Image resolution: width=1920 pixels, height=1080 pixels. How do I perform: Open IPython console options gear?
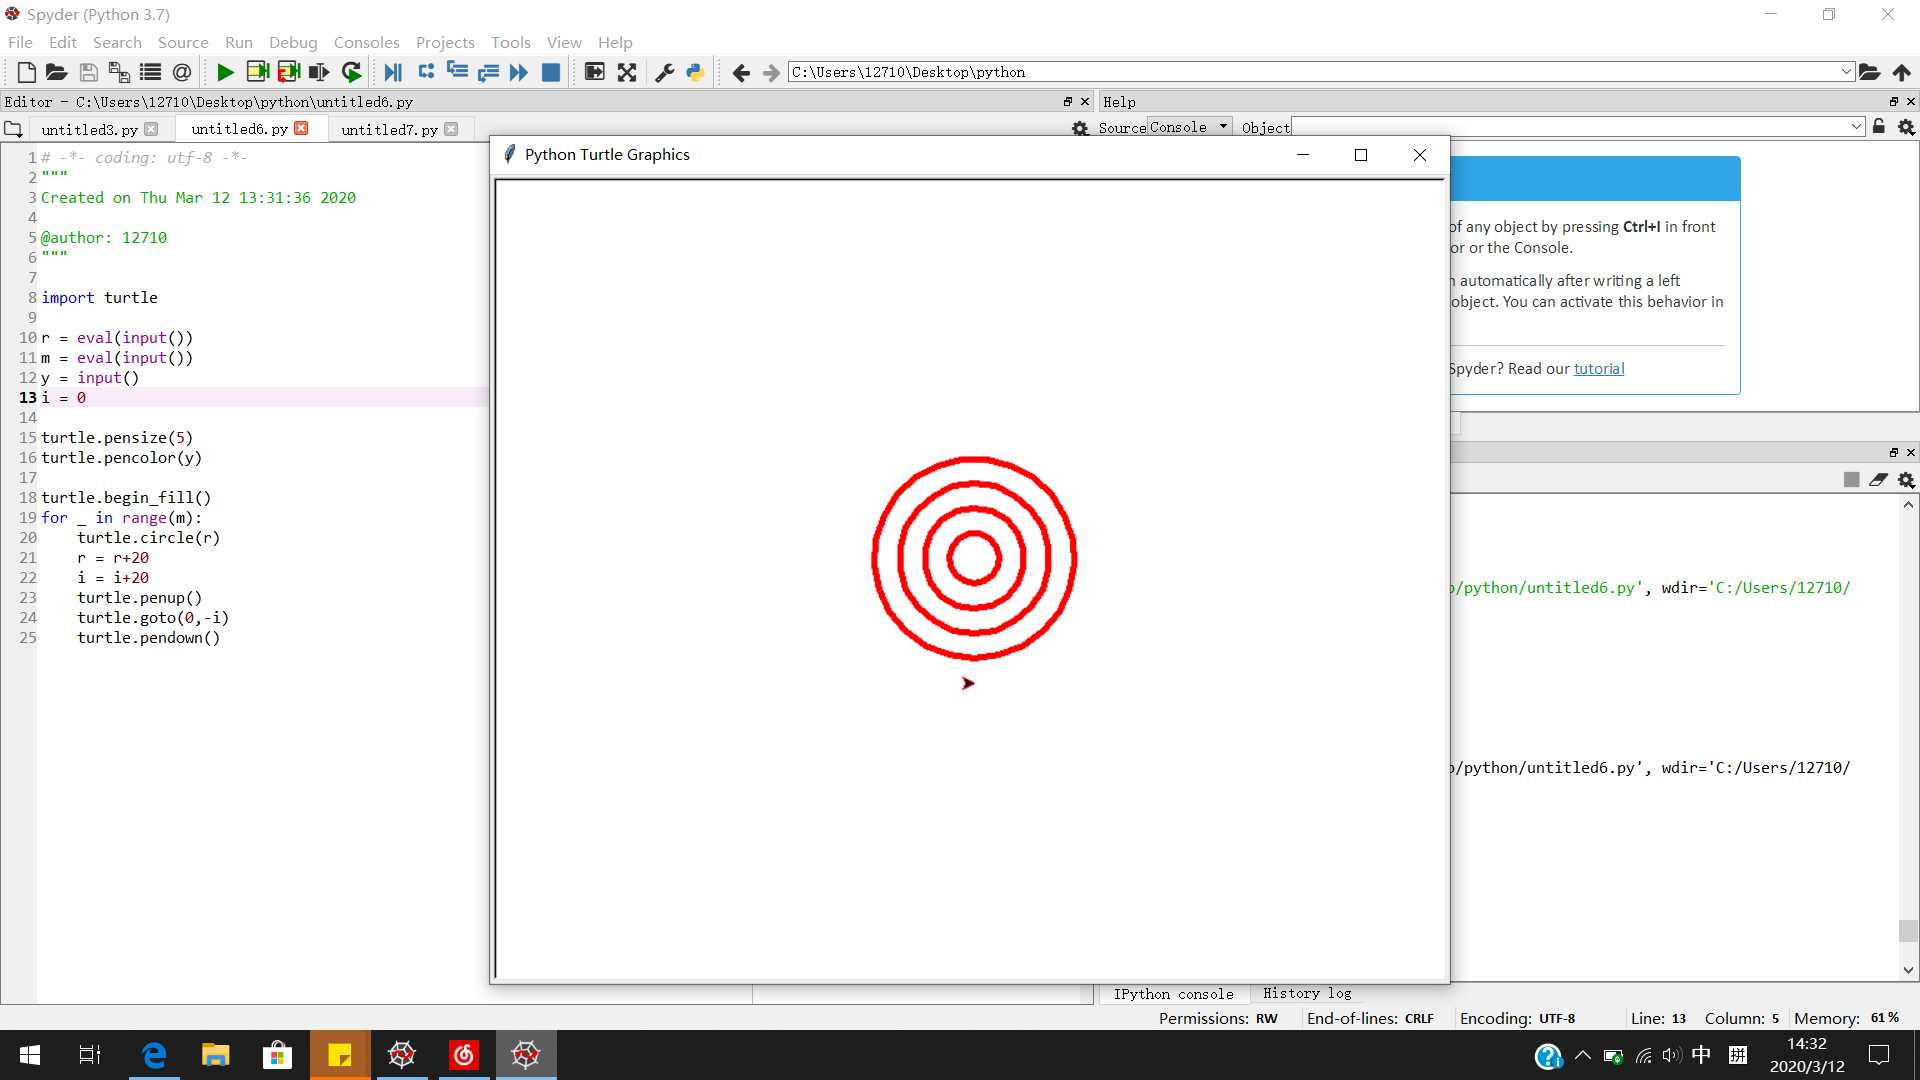point(1906,480)
